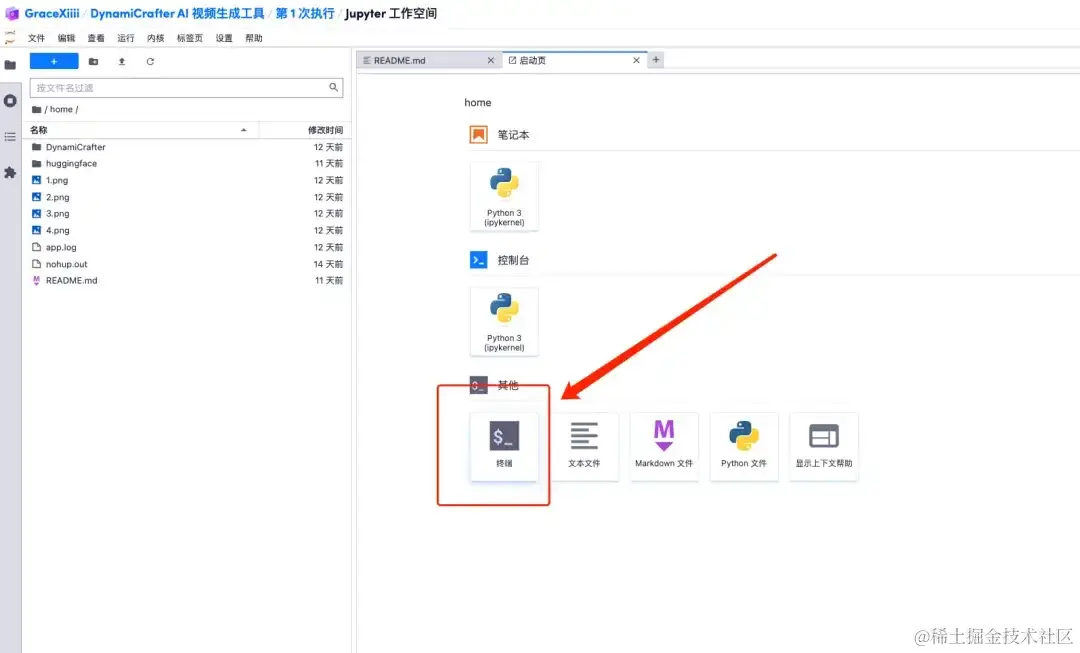Viewport: 1080px width, 653px height.
Task: Click the search icon in filter box
Action: coord(333,87)
